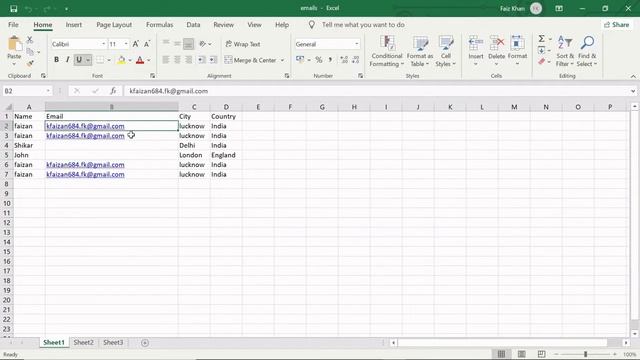Toggle the Bottom Align button
The width and height of the screenshot is (640, 360).
189,43
